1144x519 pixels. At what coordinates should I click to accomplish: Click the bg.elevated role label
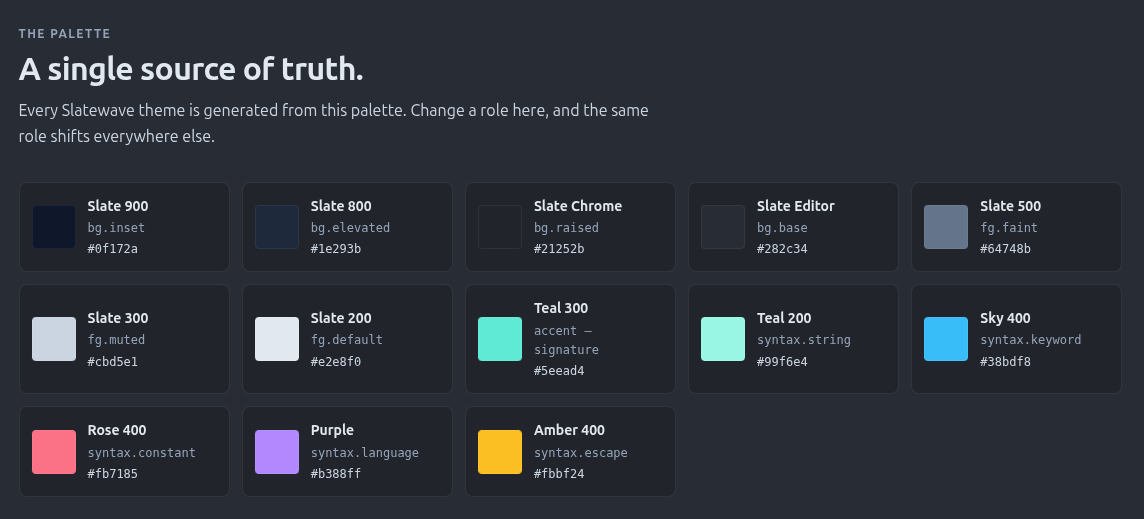click(350, 228)
